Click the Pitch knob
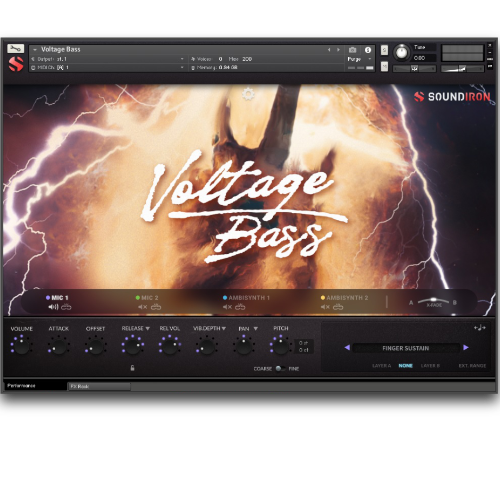 (x=281, y=346)
